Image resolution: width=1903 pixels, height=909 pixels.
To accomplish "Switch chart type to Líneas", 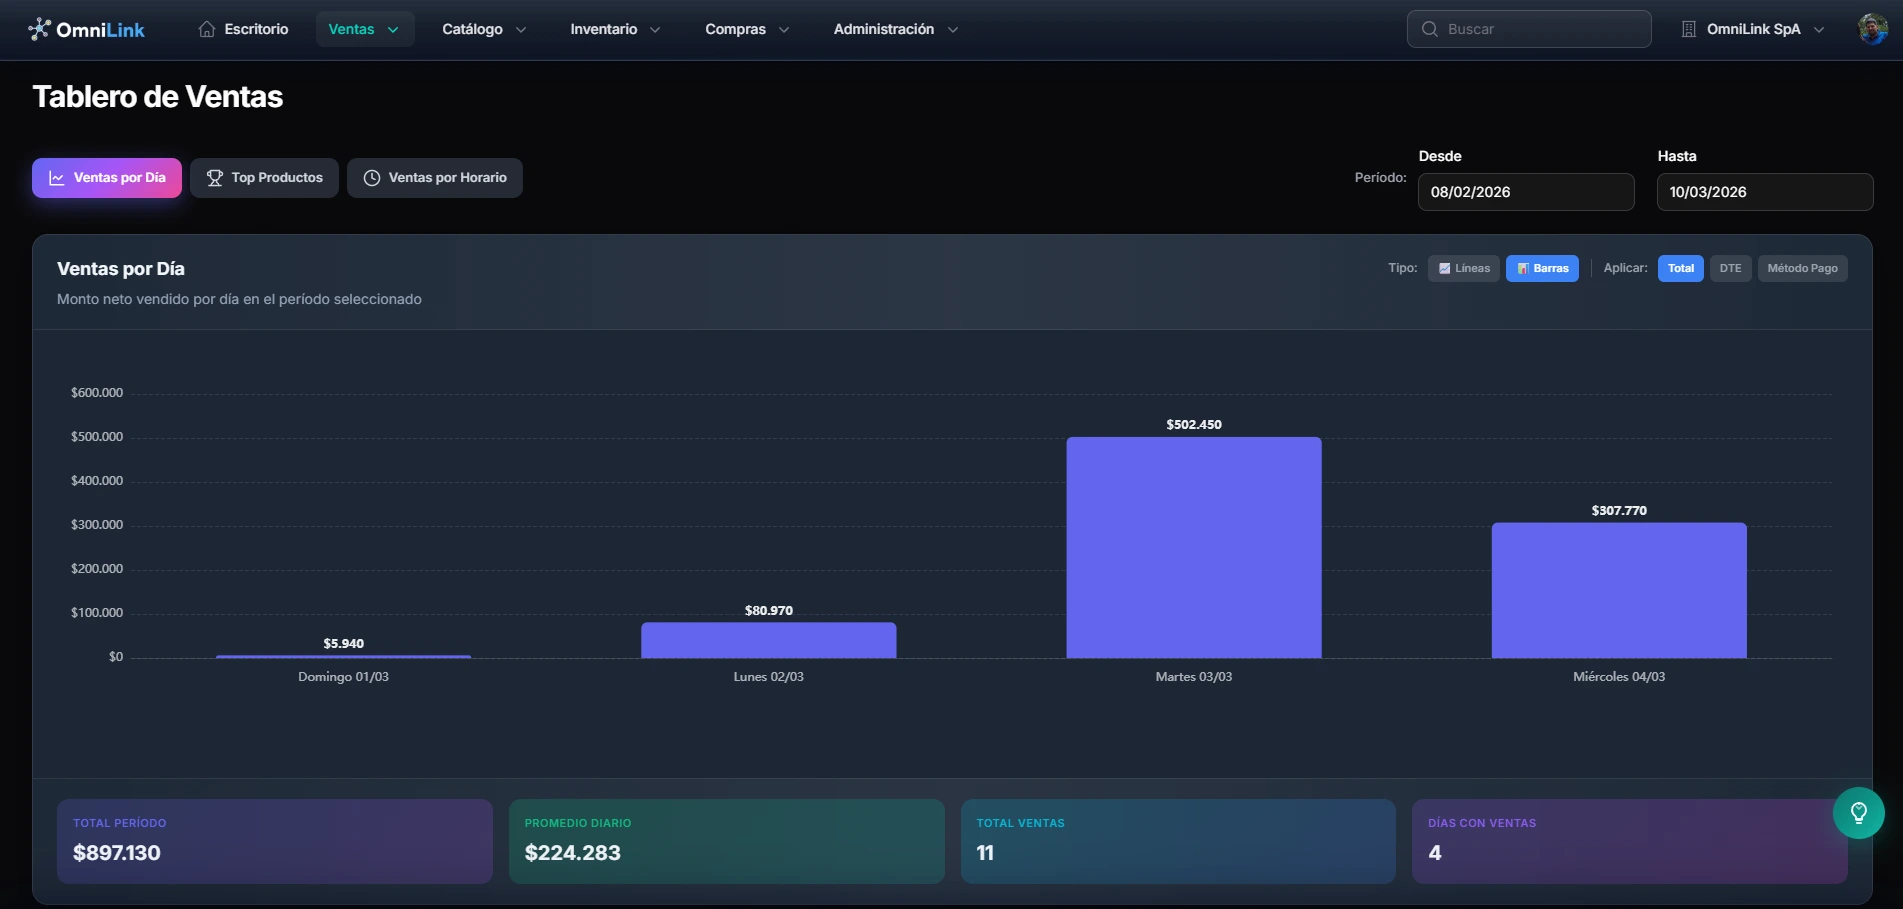I will (1464, 268).
